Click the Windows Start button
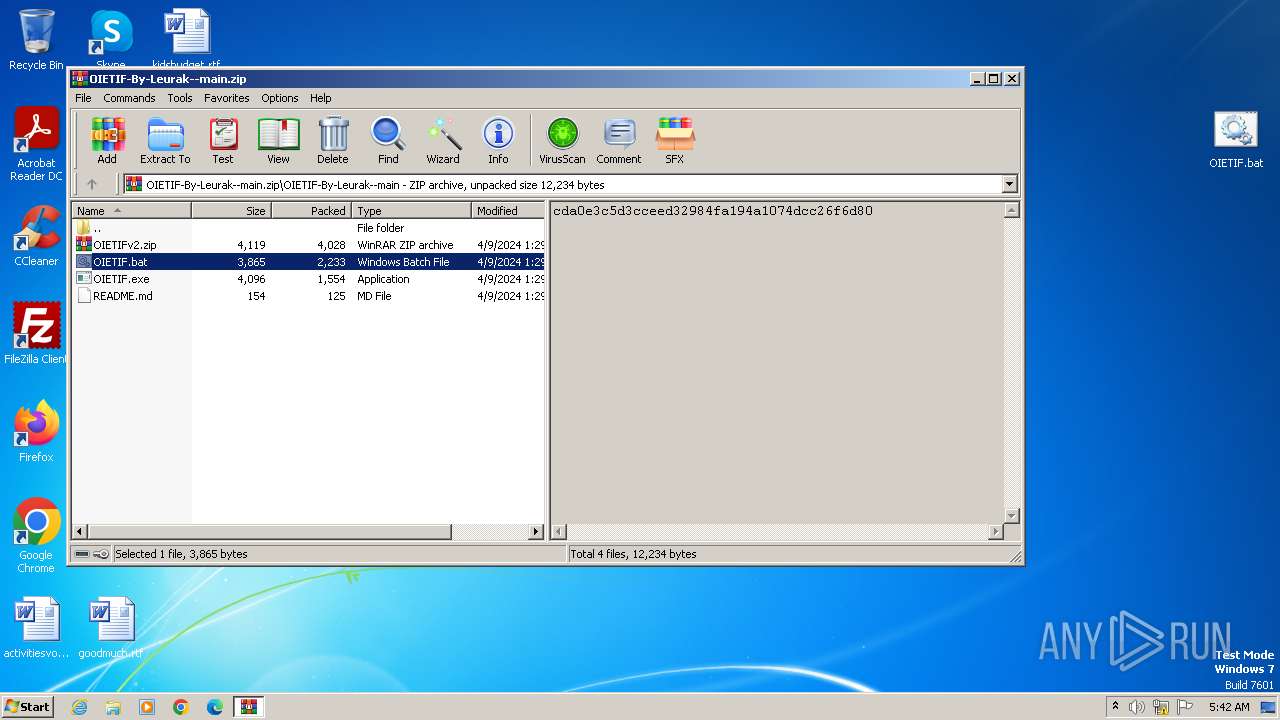This screenshot has width=1280, height=720. (x=28, y=707)
